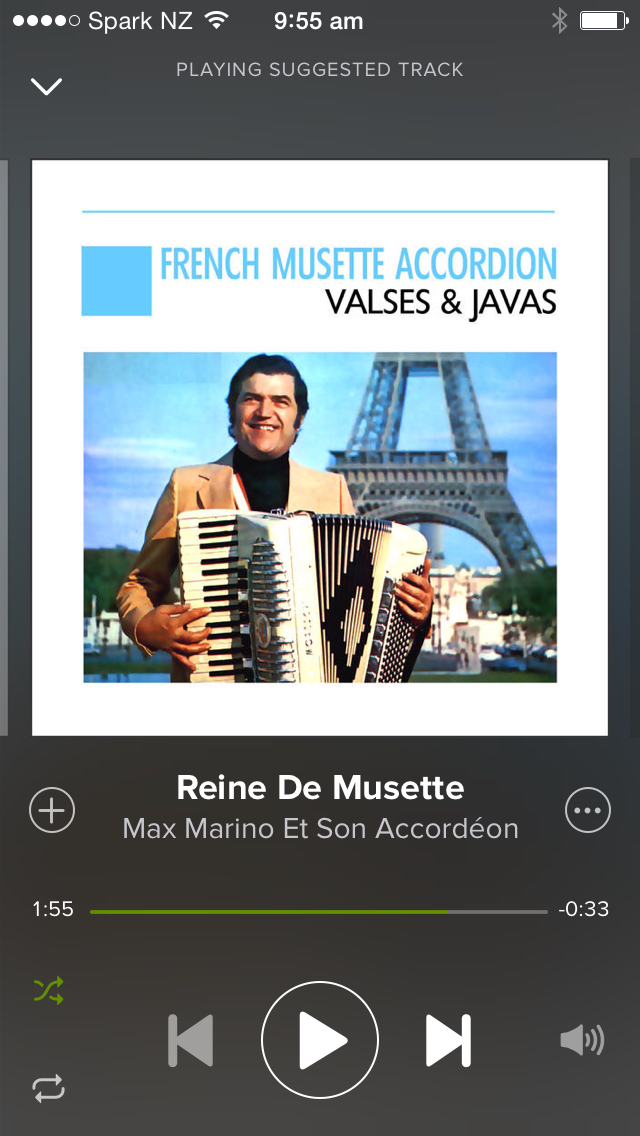This screenshot has height=1136, width=640.
Task: Add Reine De Musette to your library
Action: tap(52, 809)
